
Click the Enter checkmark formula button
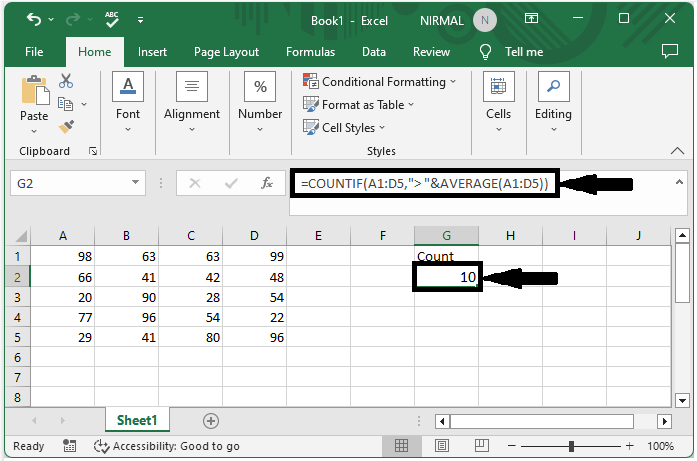[231, 183]
